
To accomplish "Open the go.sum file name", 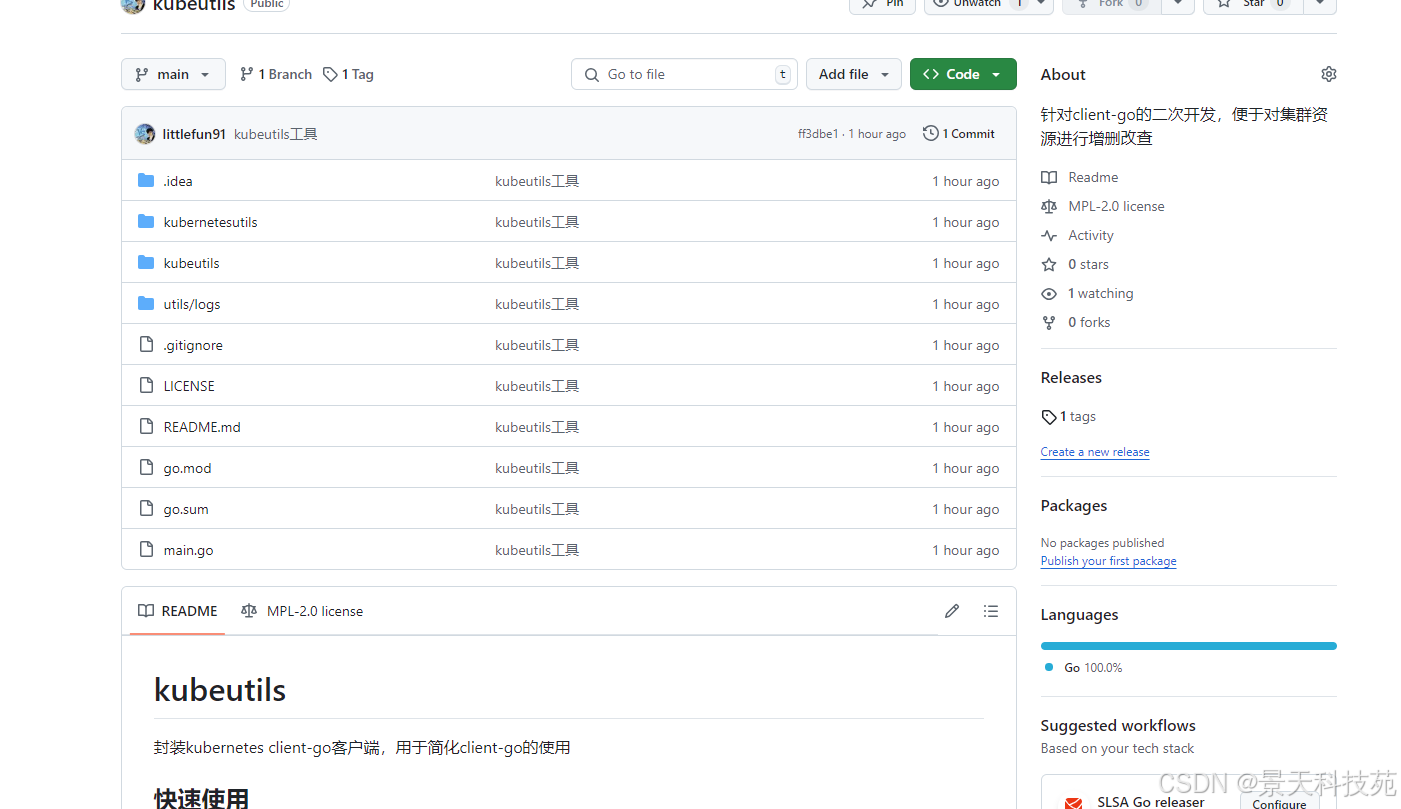I will 186,509.
